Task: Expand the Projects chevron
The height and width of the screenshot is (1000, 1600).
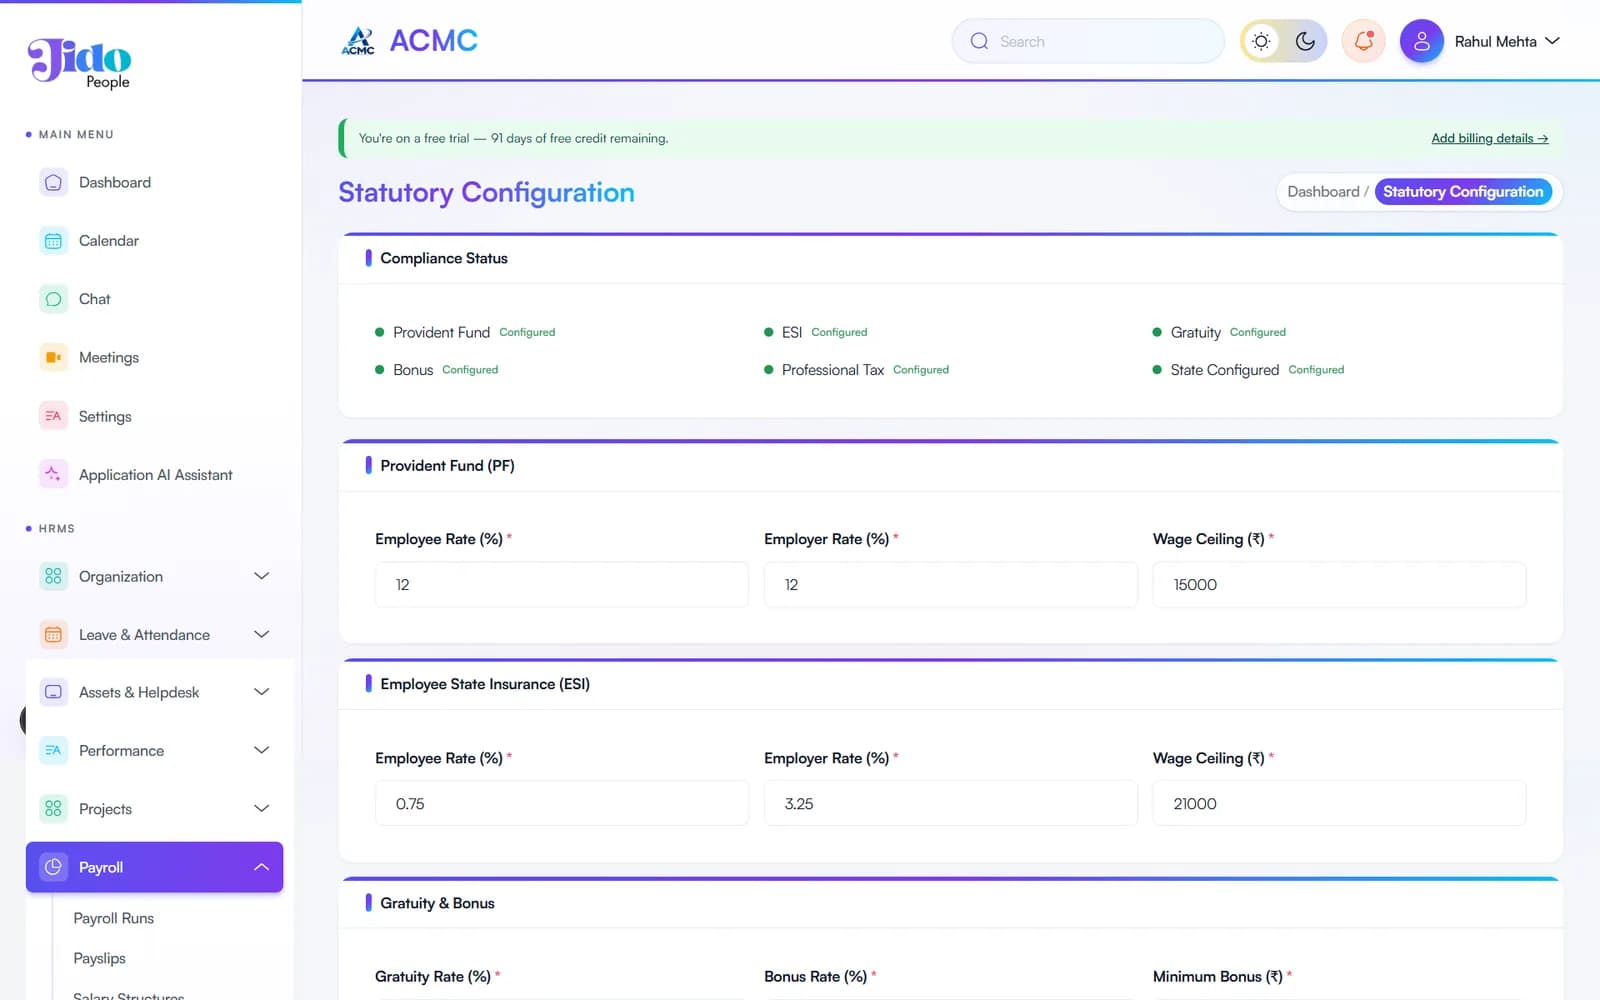Action: 261,809
